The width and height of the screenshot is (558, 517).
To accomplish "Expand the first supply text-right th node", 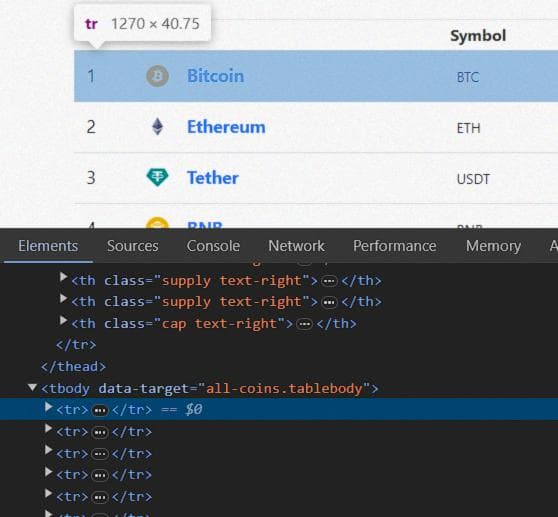I will pyautogui.click(x=63, y=276).
